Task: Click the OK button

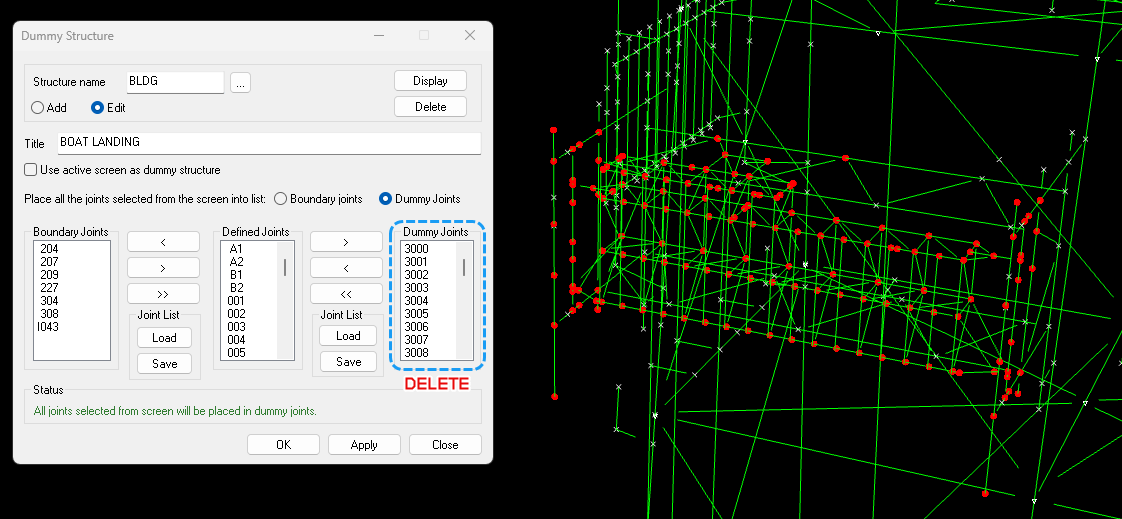Action: click(x=283, y=445)
